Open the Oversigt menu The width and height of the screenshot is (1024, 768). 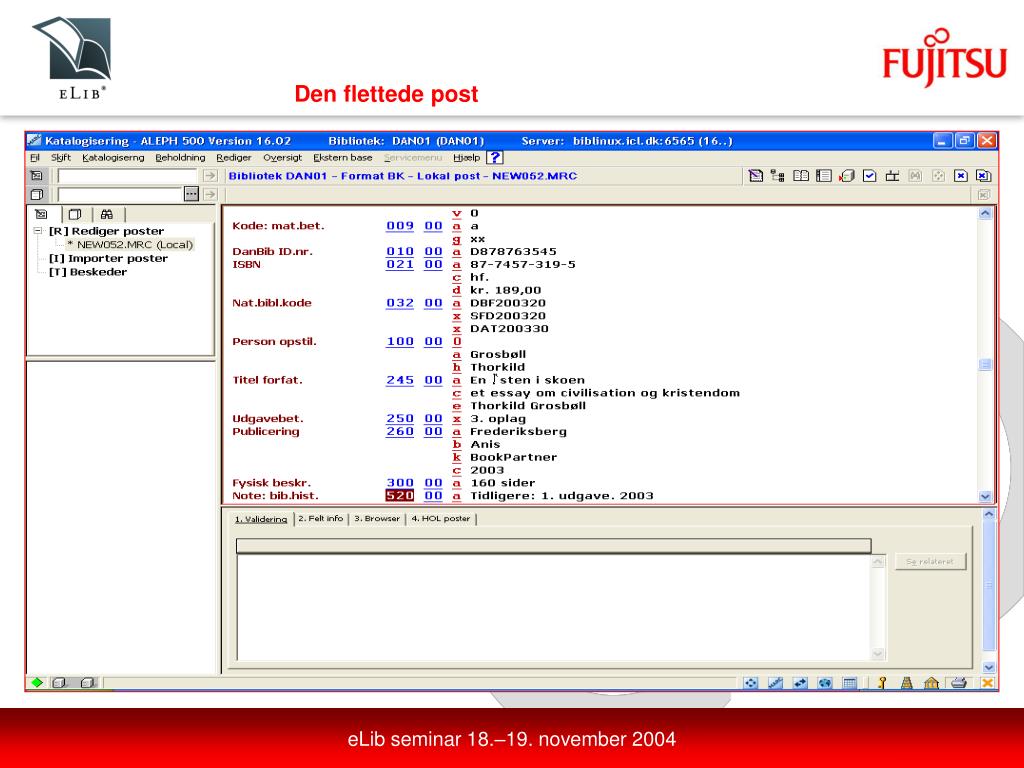coord(283,157)
